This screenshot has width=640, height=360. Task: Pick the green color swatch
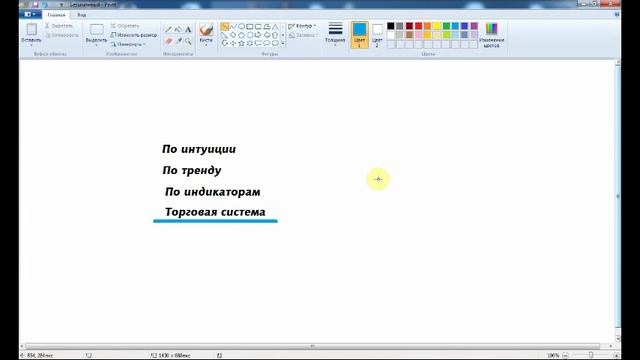[x=446, y=26]
